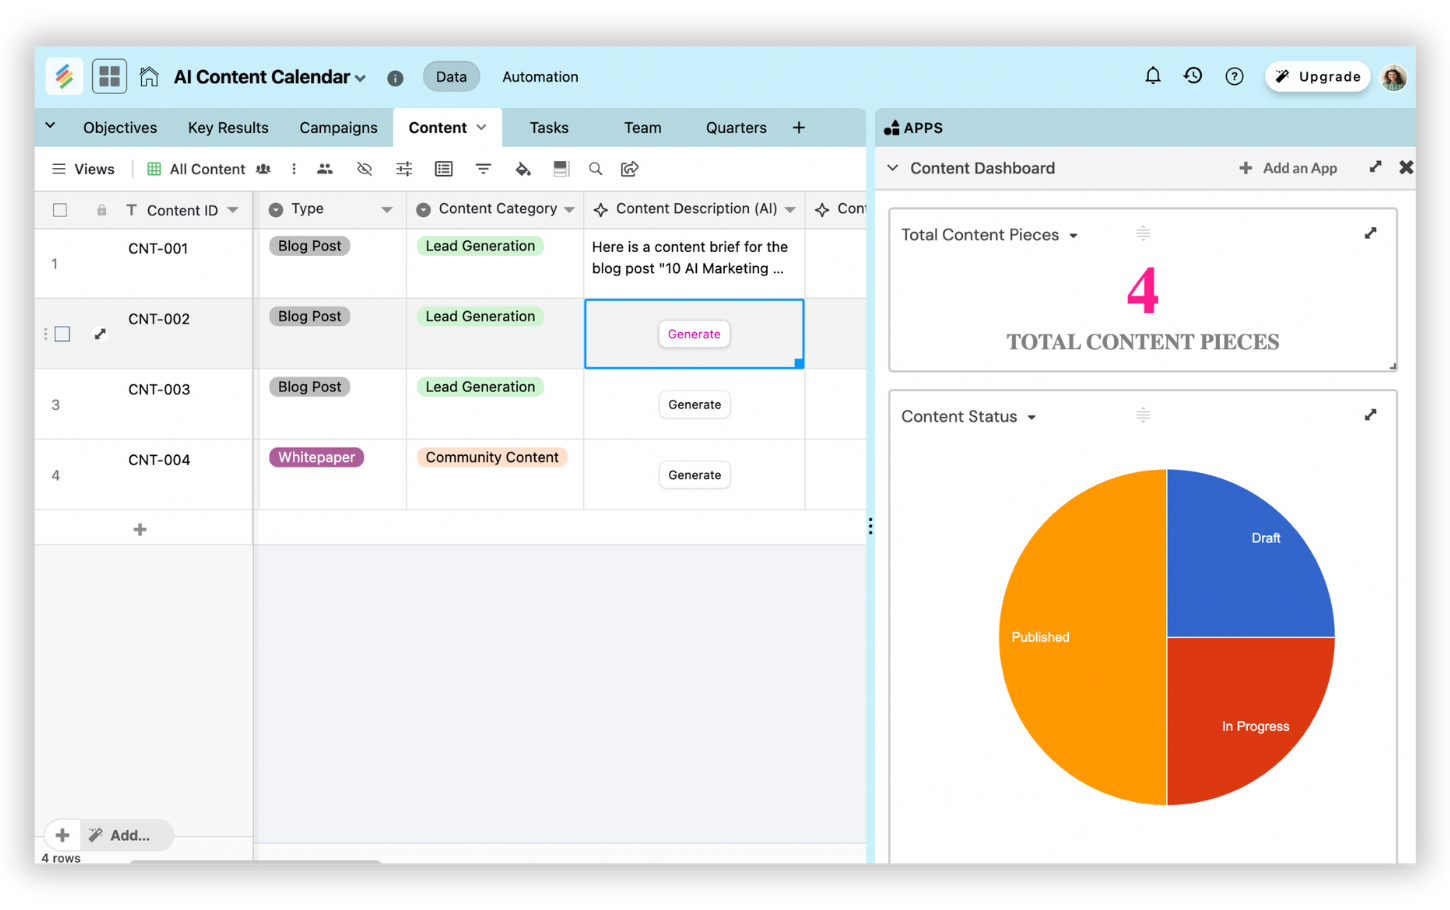
Task: Click the notifications bell icon
Action: click(x=1152, y=76)
